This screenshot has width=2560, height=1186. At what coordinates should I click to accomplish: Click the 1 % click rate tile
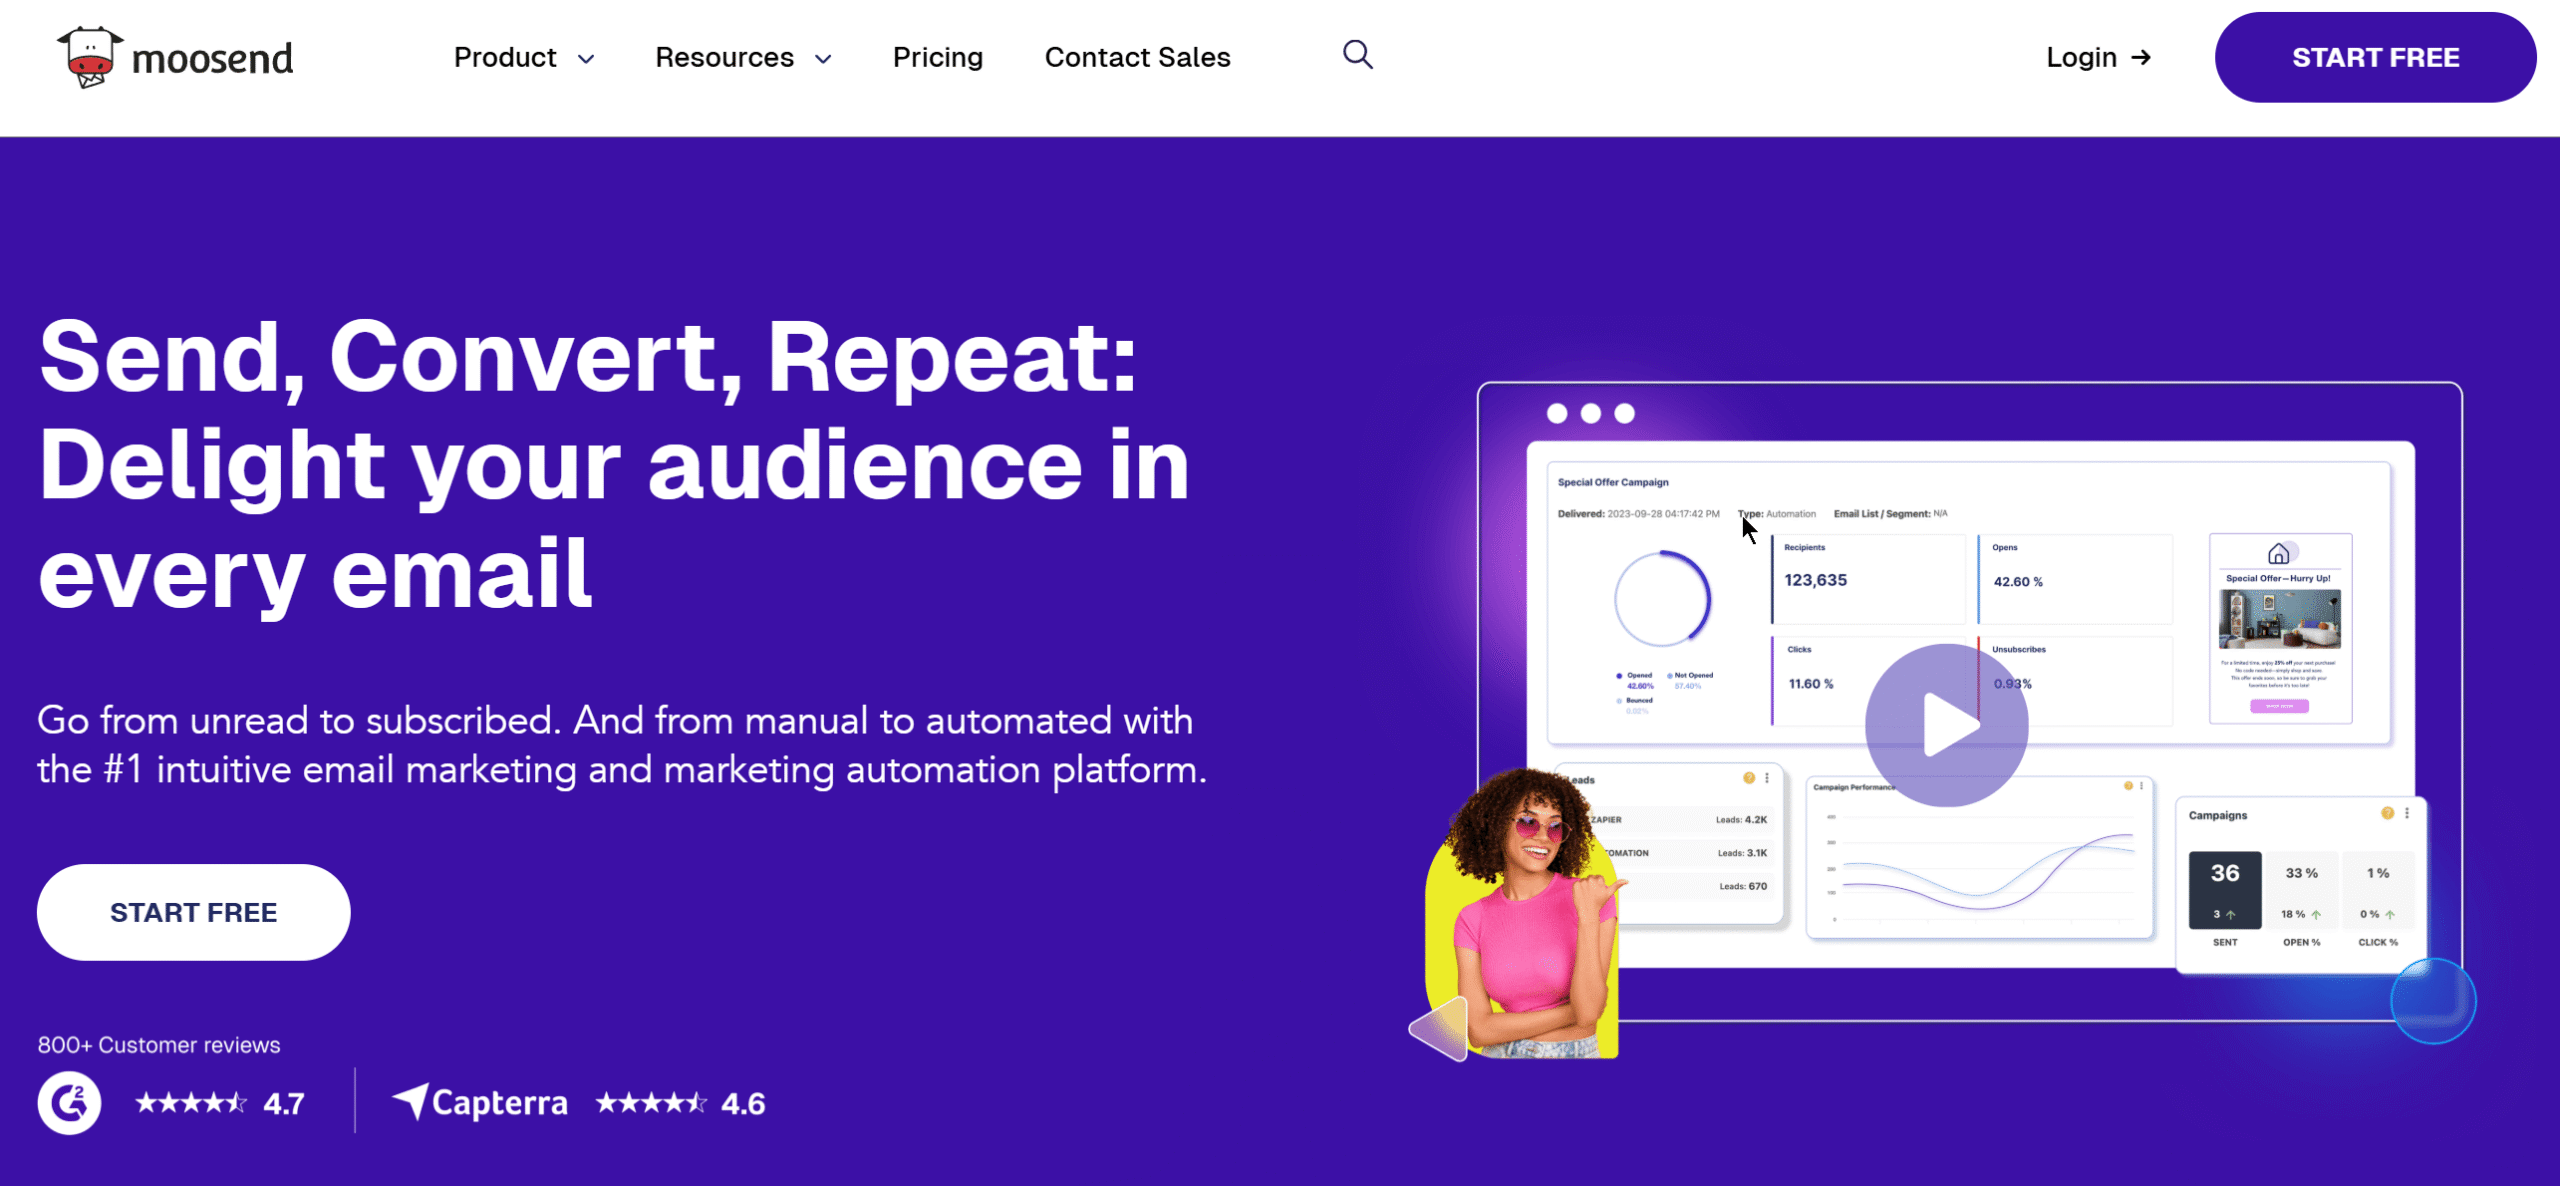[2378, 890]
